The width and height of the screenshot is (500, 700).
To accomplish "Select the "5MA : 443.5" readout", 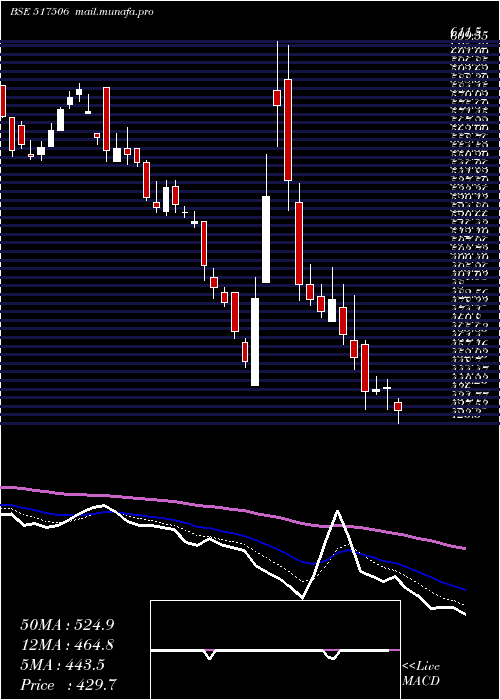I will (x=62, y=665).
